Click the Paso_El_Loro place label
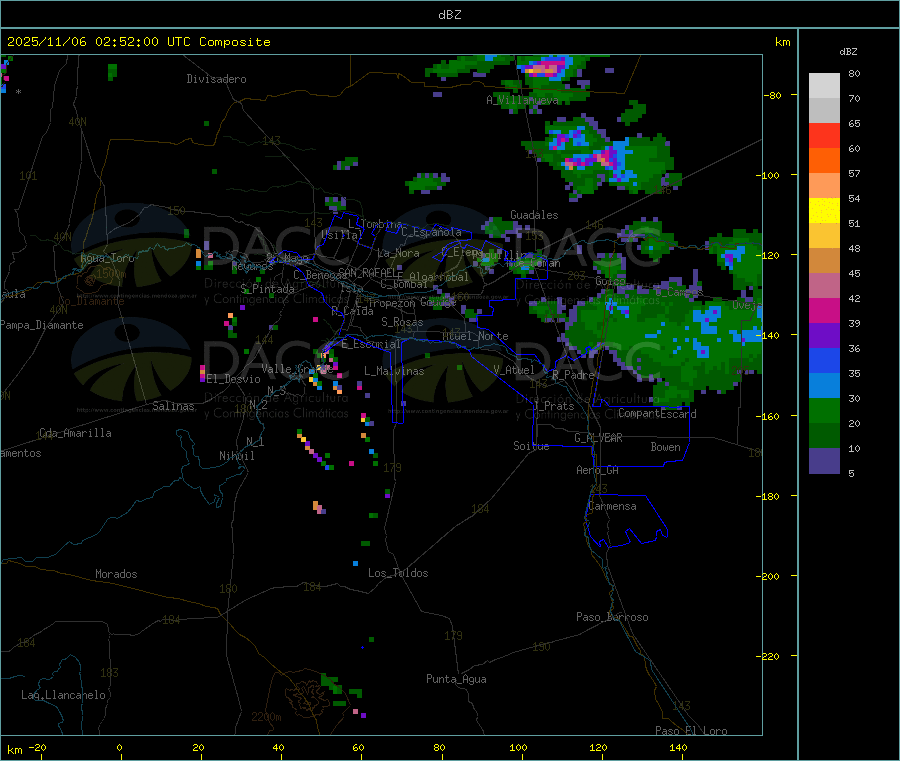Screen dimensions: 900x761 (691, 731)
